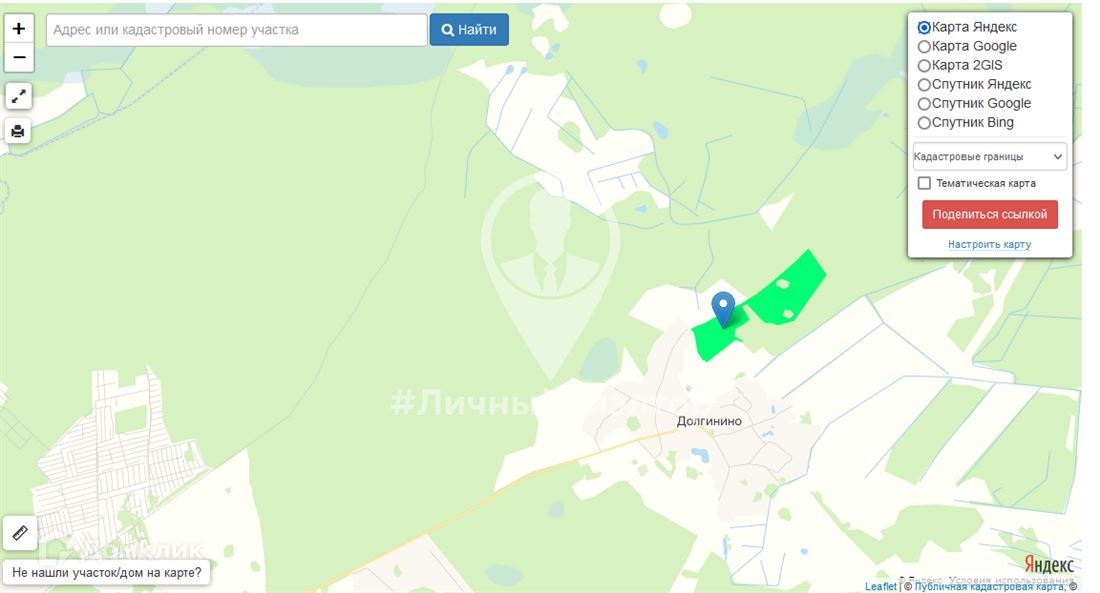Zoom out with the minus button
Screen dimensions: 1100x593
pyautogui.click(x=19, y=58)
